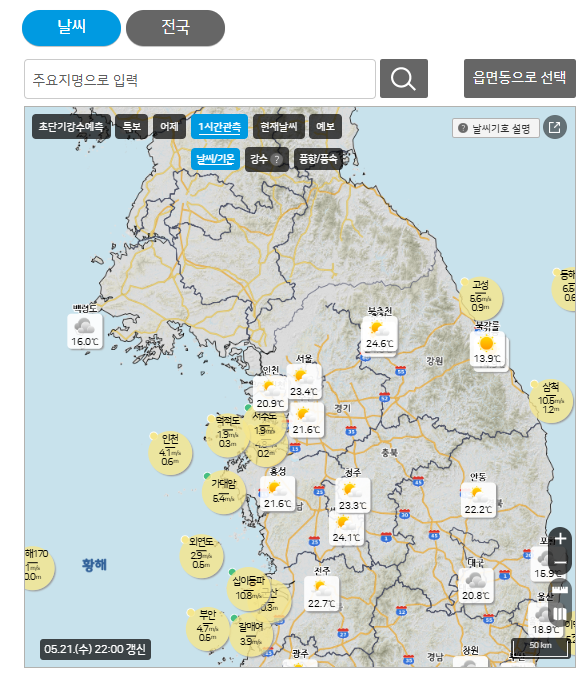The width and height of the screenshot is (584, 680).
Task: Select the 예보 map tab
Action: click(325, 127)
